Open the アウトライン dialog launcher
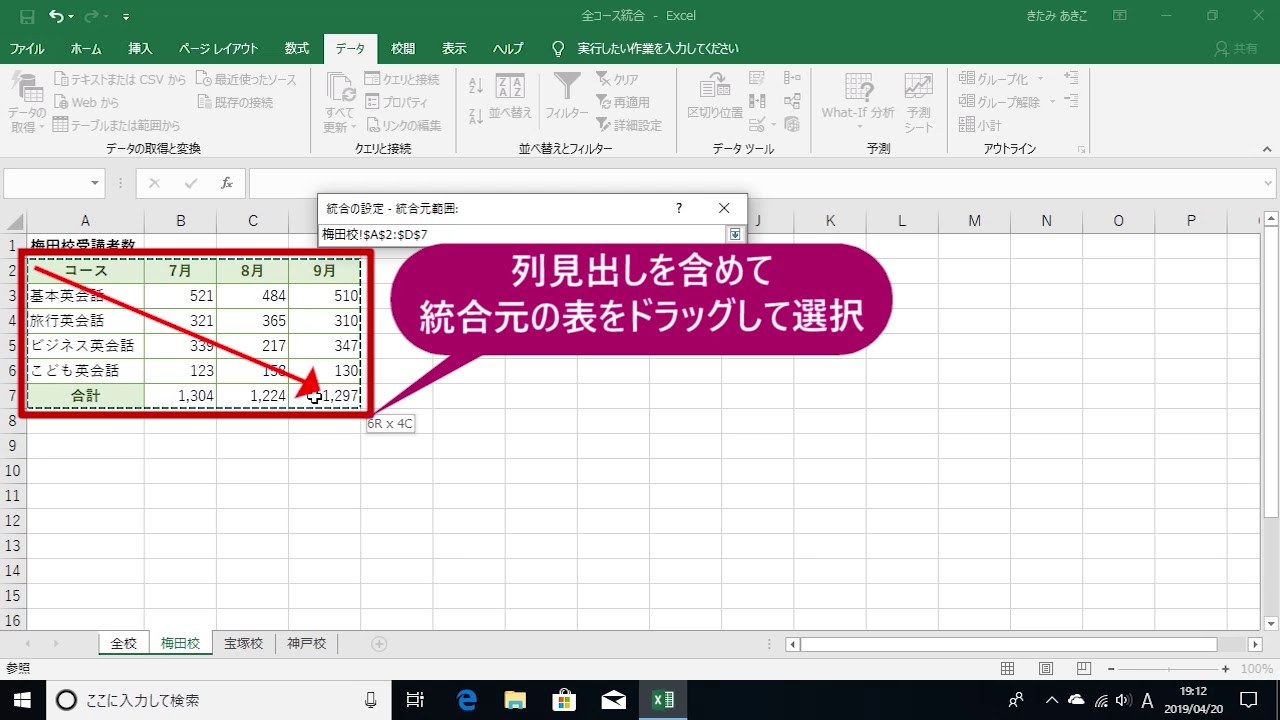1280x720 pixels. click(x=1081, y=149)
